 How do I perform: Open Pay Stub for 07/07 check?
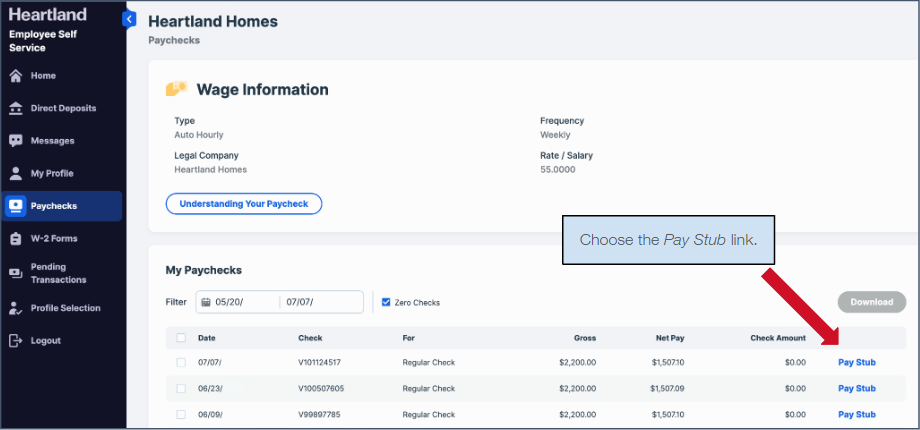pyautogui.click(x=857, y=363)
